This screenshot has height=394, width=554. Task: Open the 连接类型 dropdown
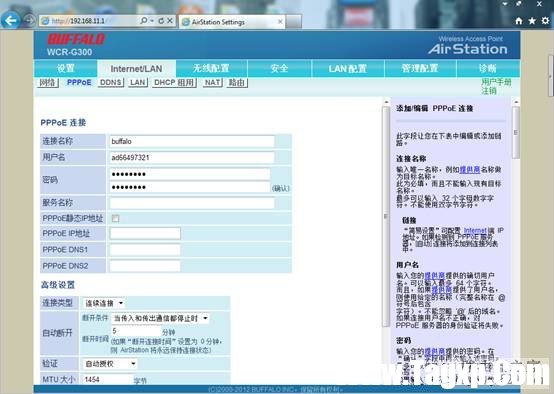104,303
